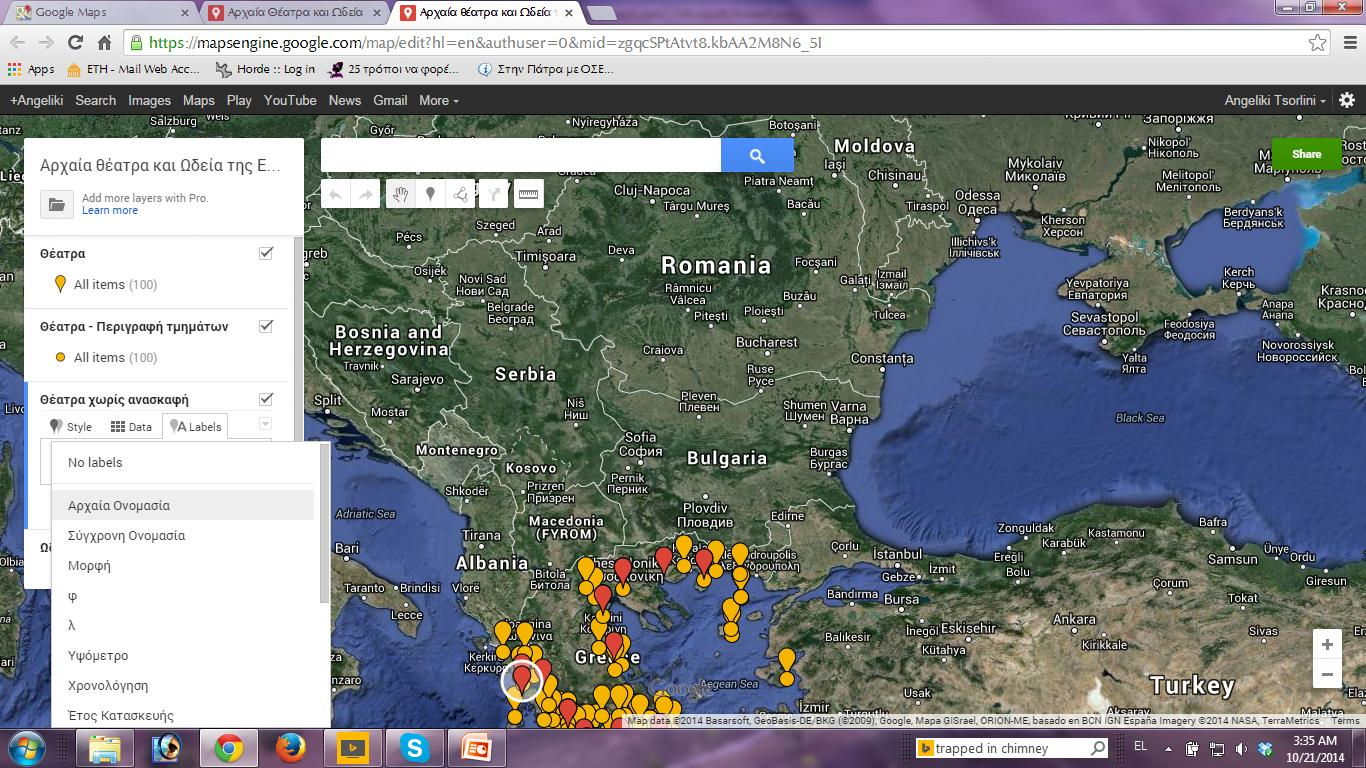Toggle visibility of the Θέατρα layer
This screenshot has width=1366, height=768.
pos(266,253)
